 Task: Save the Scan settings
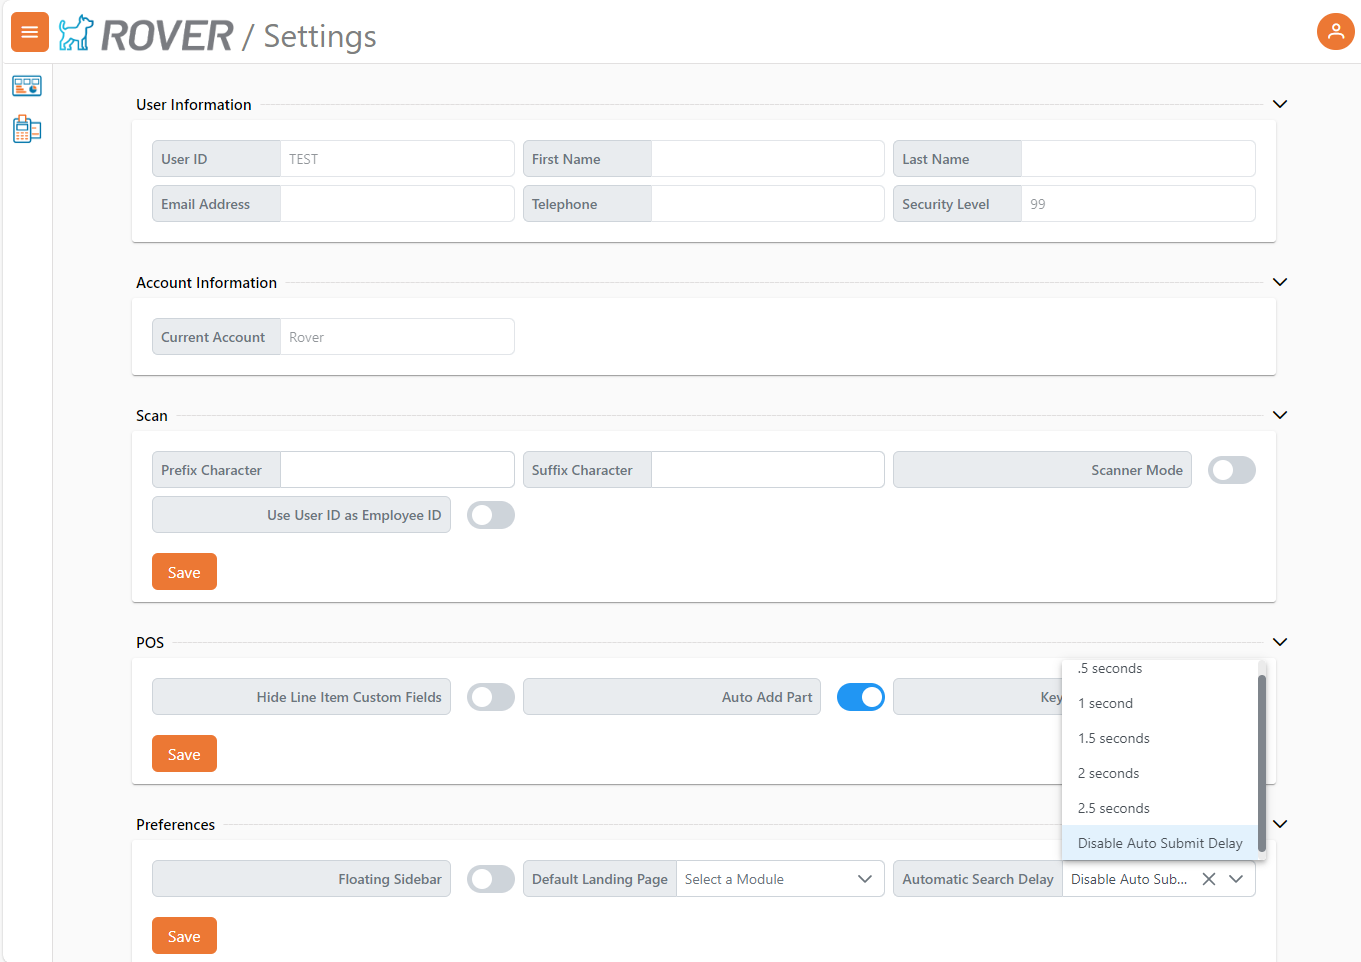pos(184,571)
